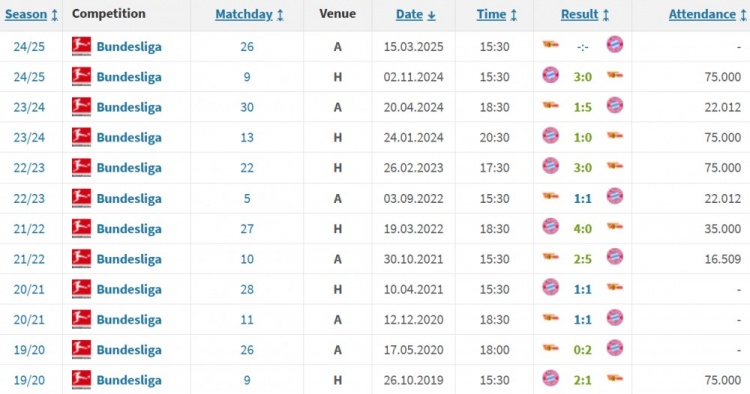Click Bayern crest in the 03.09.2022 row

click(x=615, y=196)
